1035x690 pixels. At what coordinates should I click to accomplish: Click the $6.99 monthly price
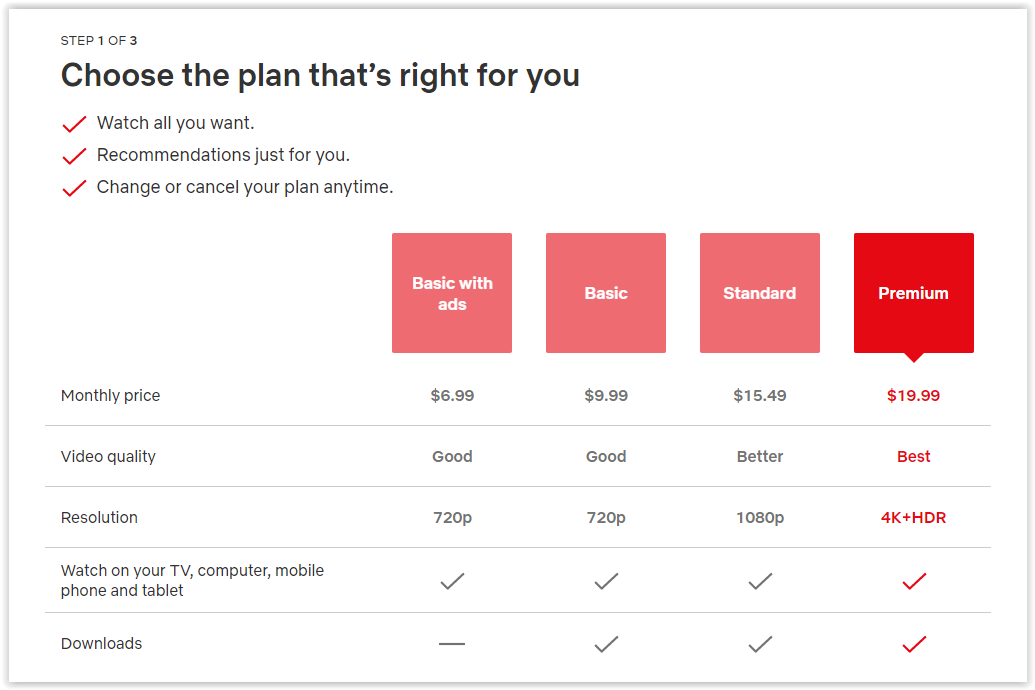(x=452, y=396)
